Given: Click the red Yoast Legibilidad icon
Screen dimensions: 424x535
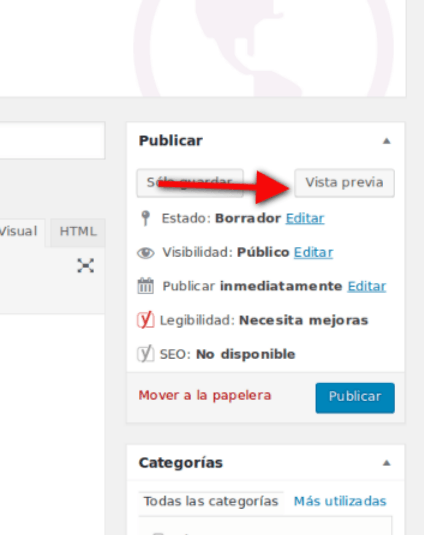Looking at the screenshot, I should (146, 320).
